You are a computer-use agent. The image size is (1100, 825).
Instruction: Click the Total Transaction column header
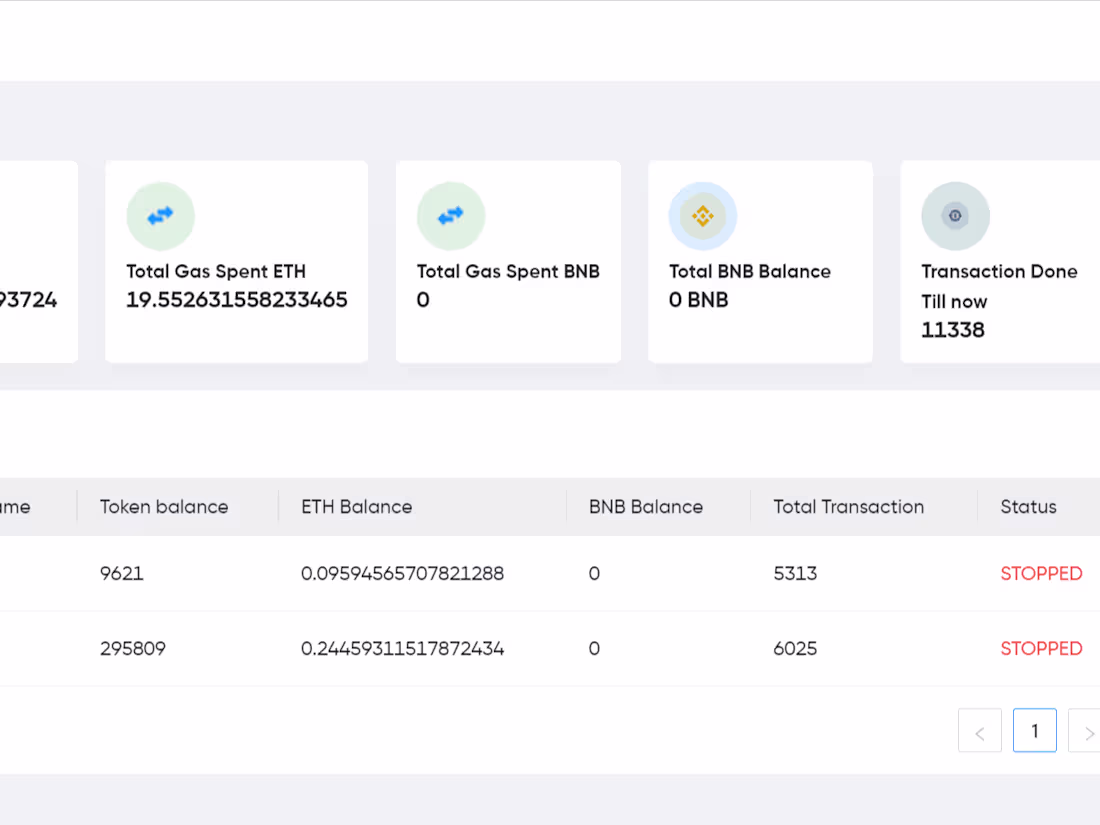(x=848, y=507)
